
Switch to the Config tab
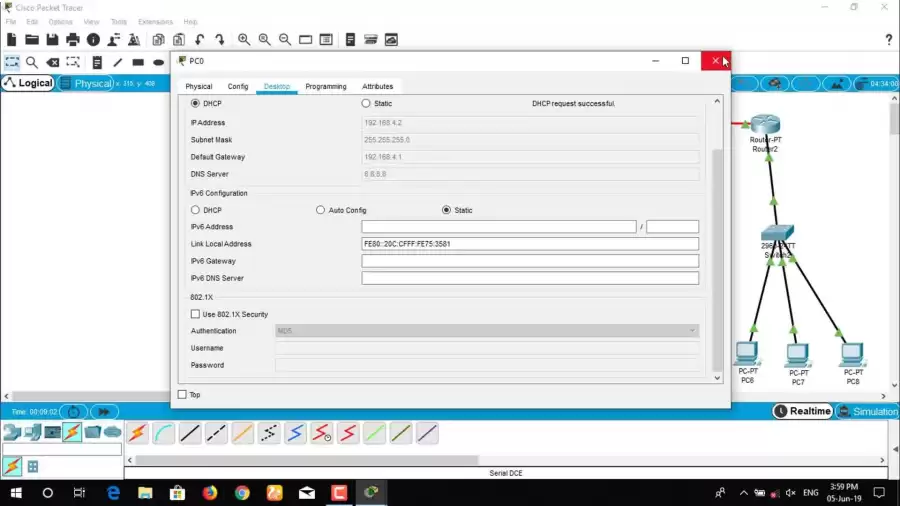pyautogui.click(x=238, y=87)
